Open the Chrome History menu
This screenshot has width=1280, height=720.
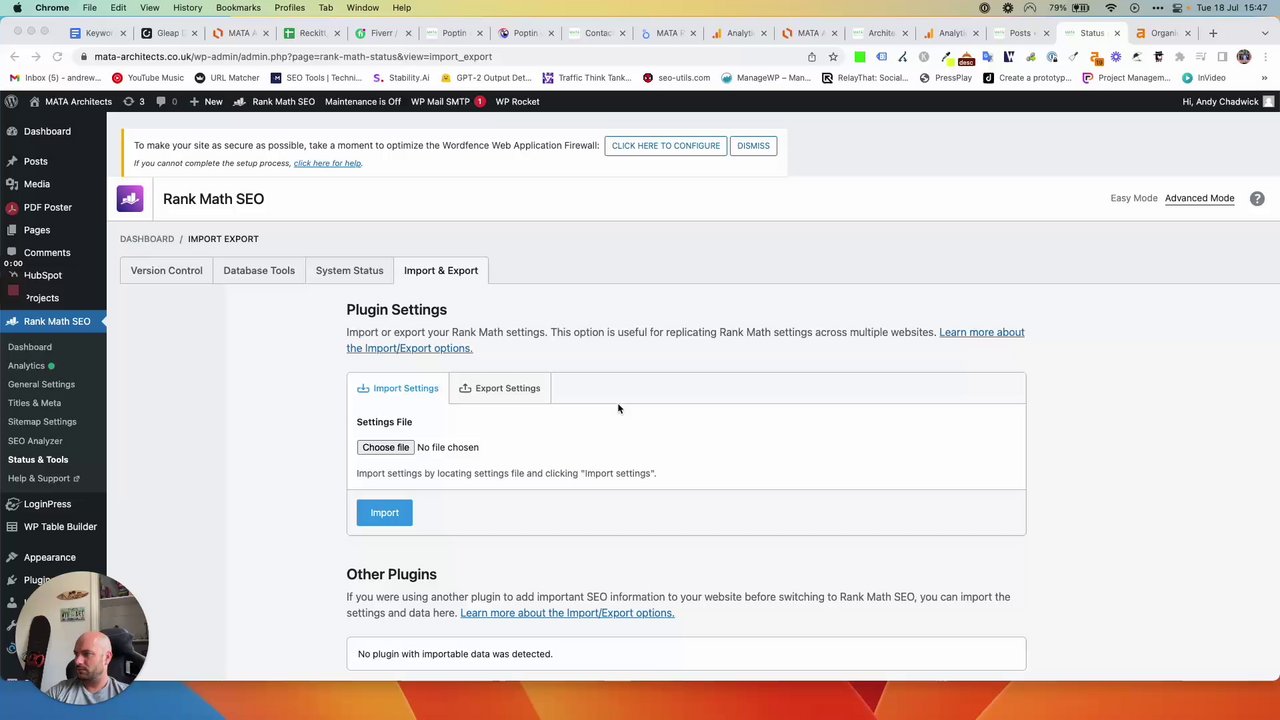(x=187, y=8)
